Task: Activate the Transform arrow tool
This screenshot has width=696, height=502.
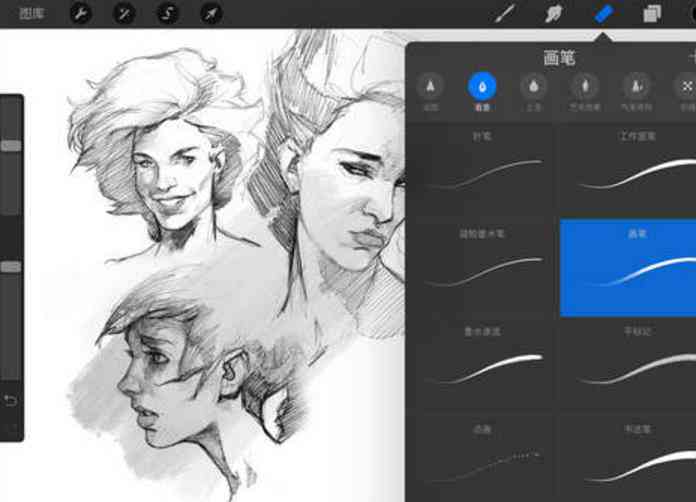Action: click(211, 14)
